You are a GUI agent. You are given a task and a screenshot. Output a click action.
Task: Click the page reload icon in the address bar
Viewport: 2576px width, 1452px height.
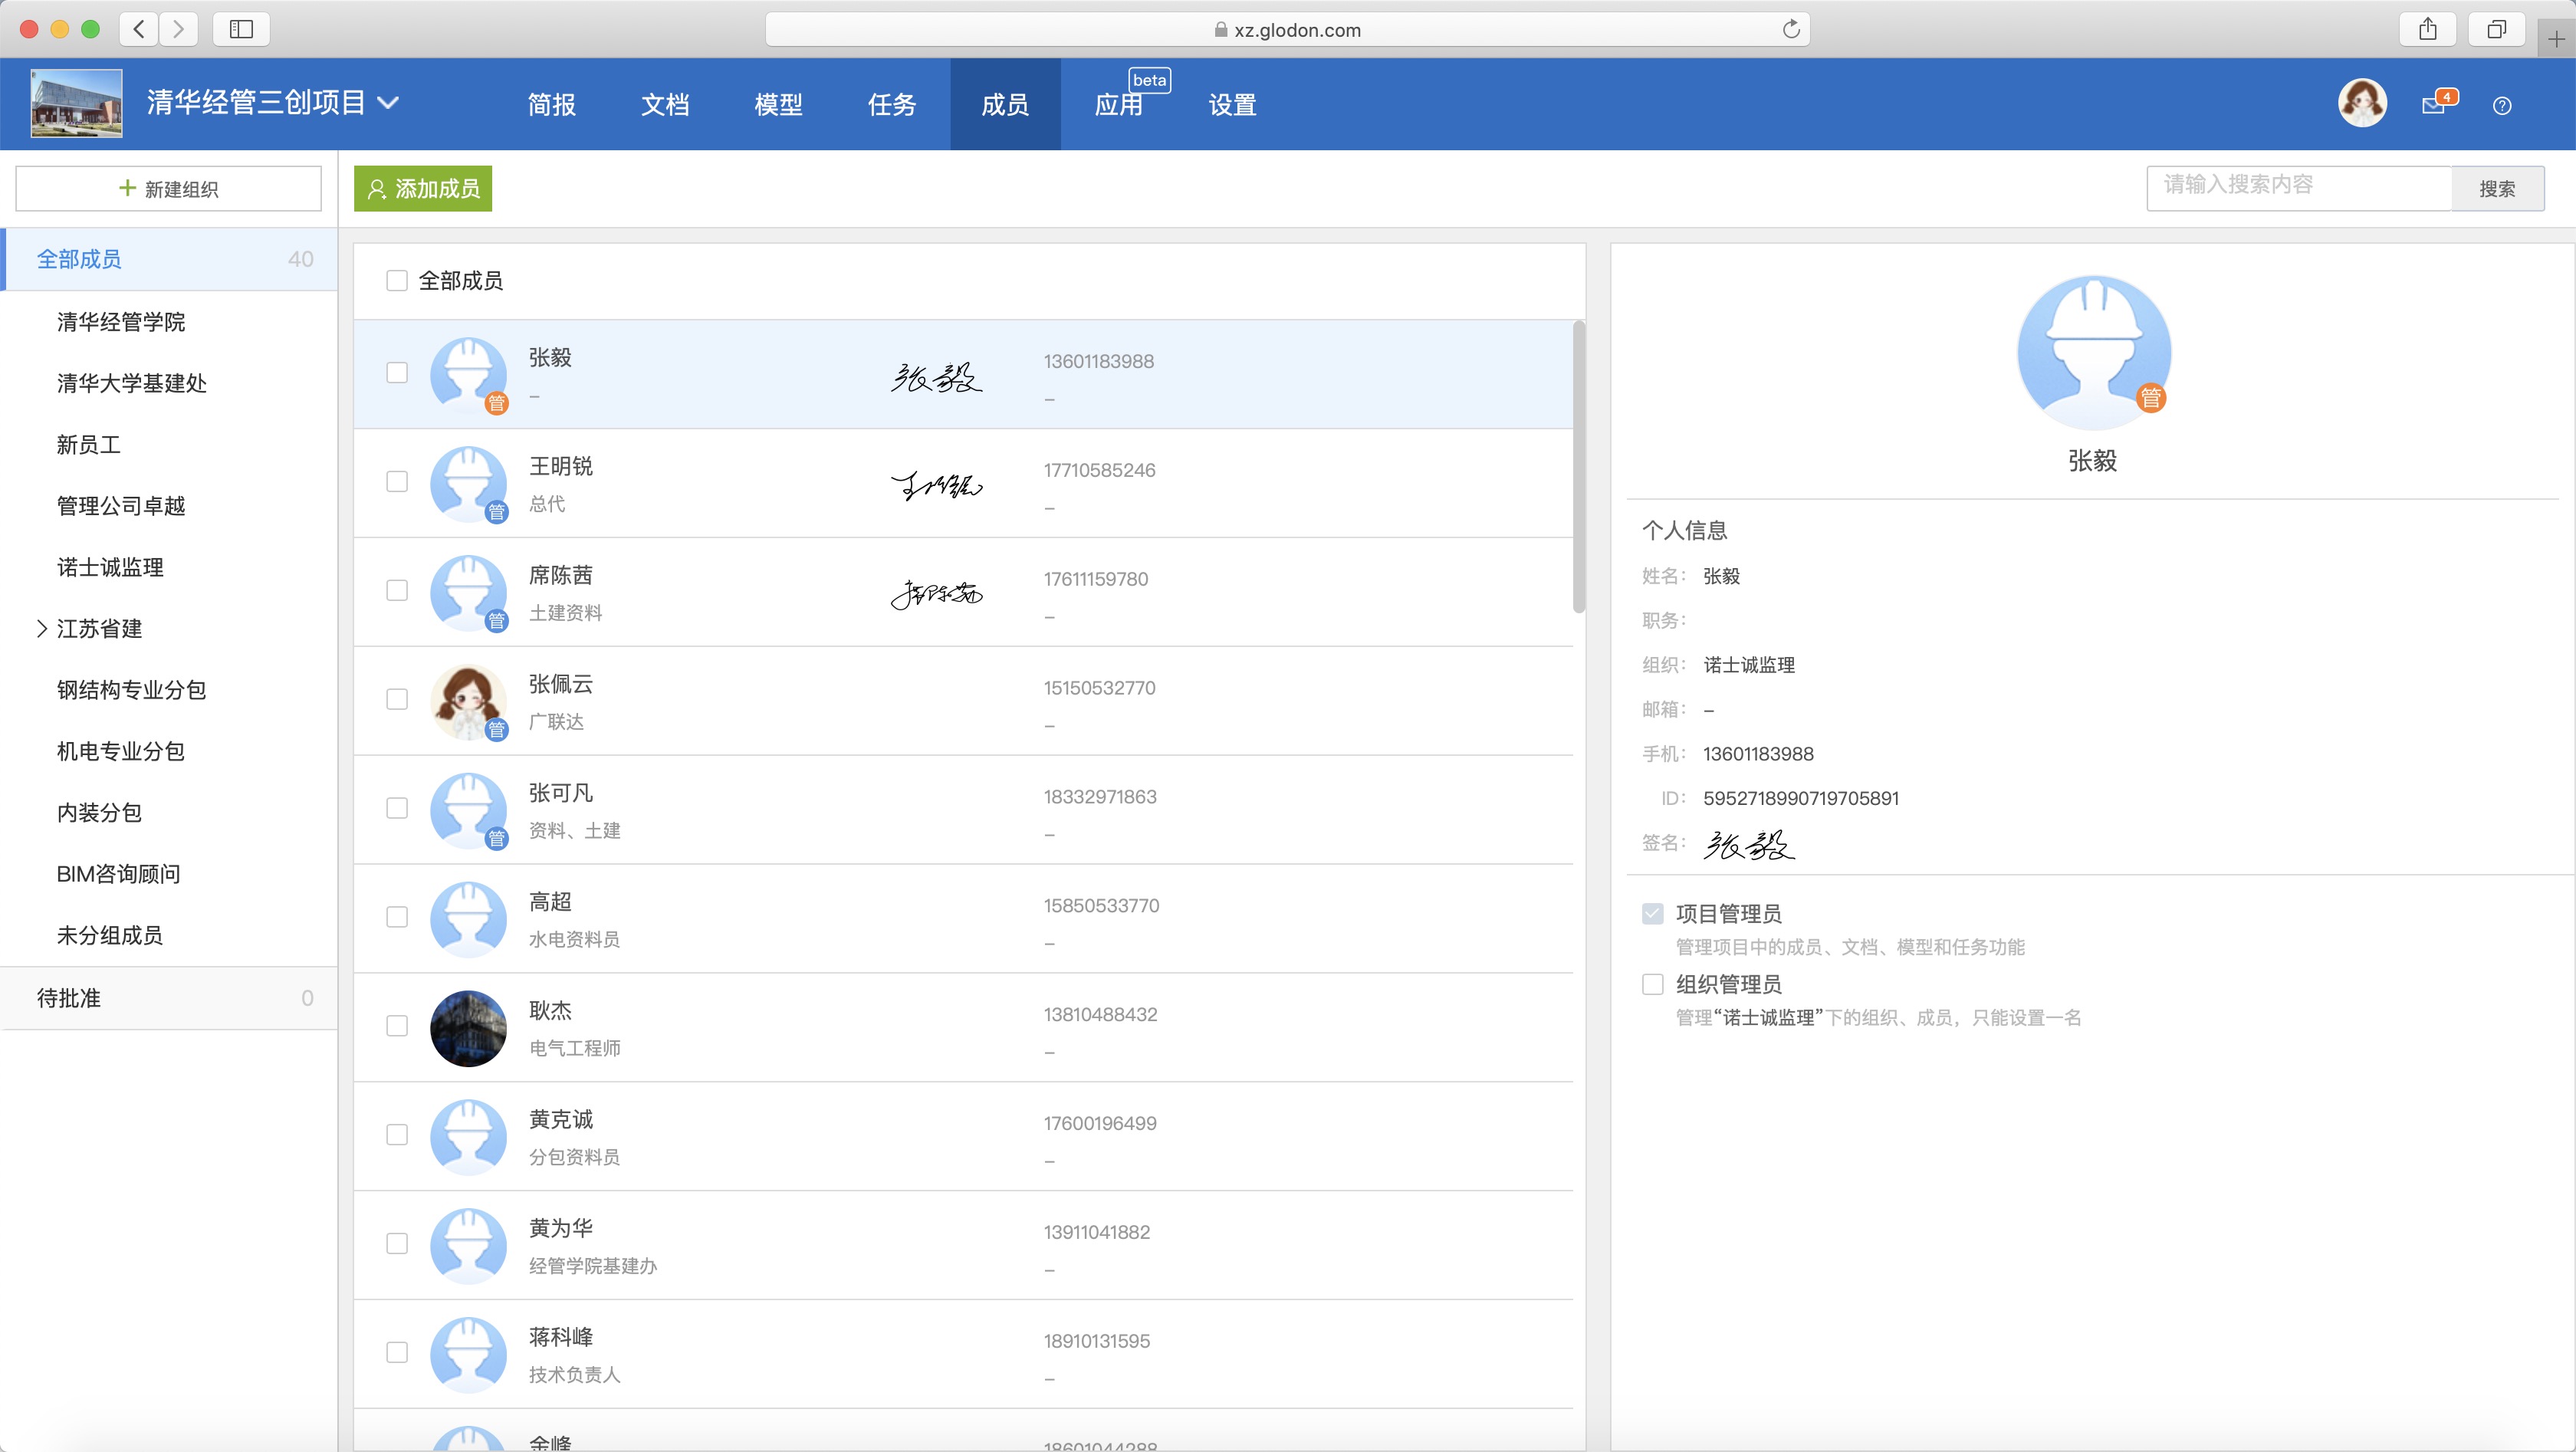(x=1791, y=29)
